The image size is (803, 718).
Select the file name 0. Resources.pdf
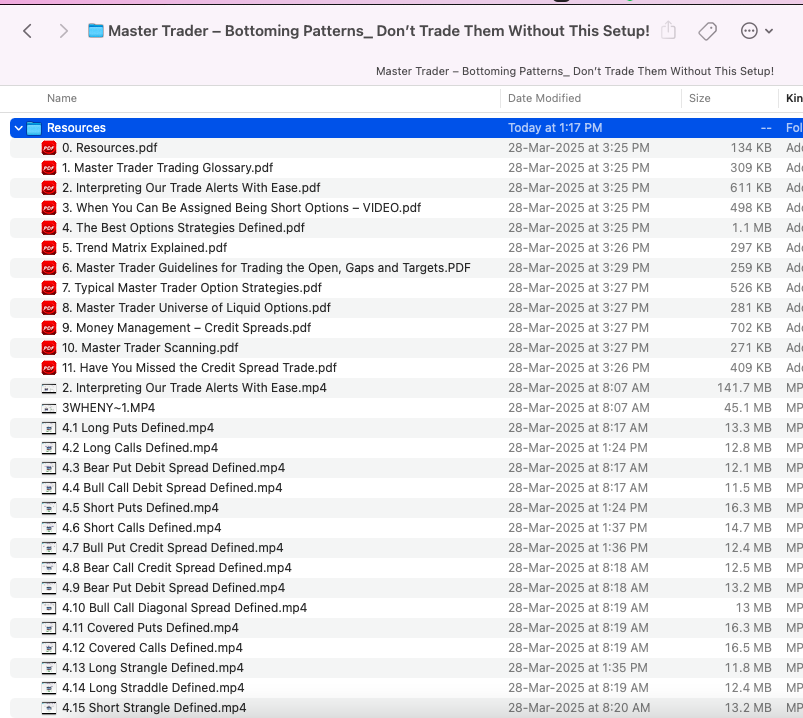click(110, 148)
